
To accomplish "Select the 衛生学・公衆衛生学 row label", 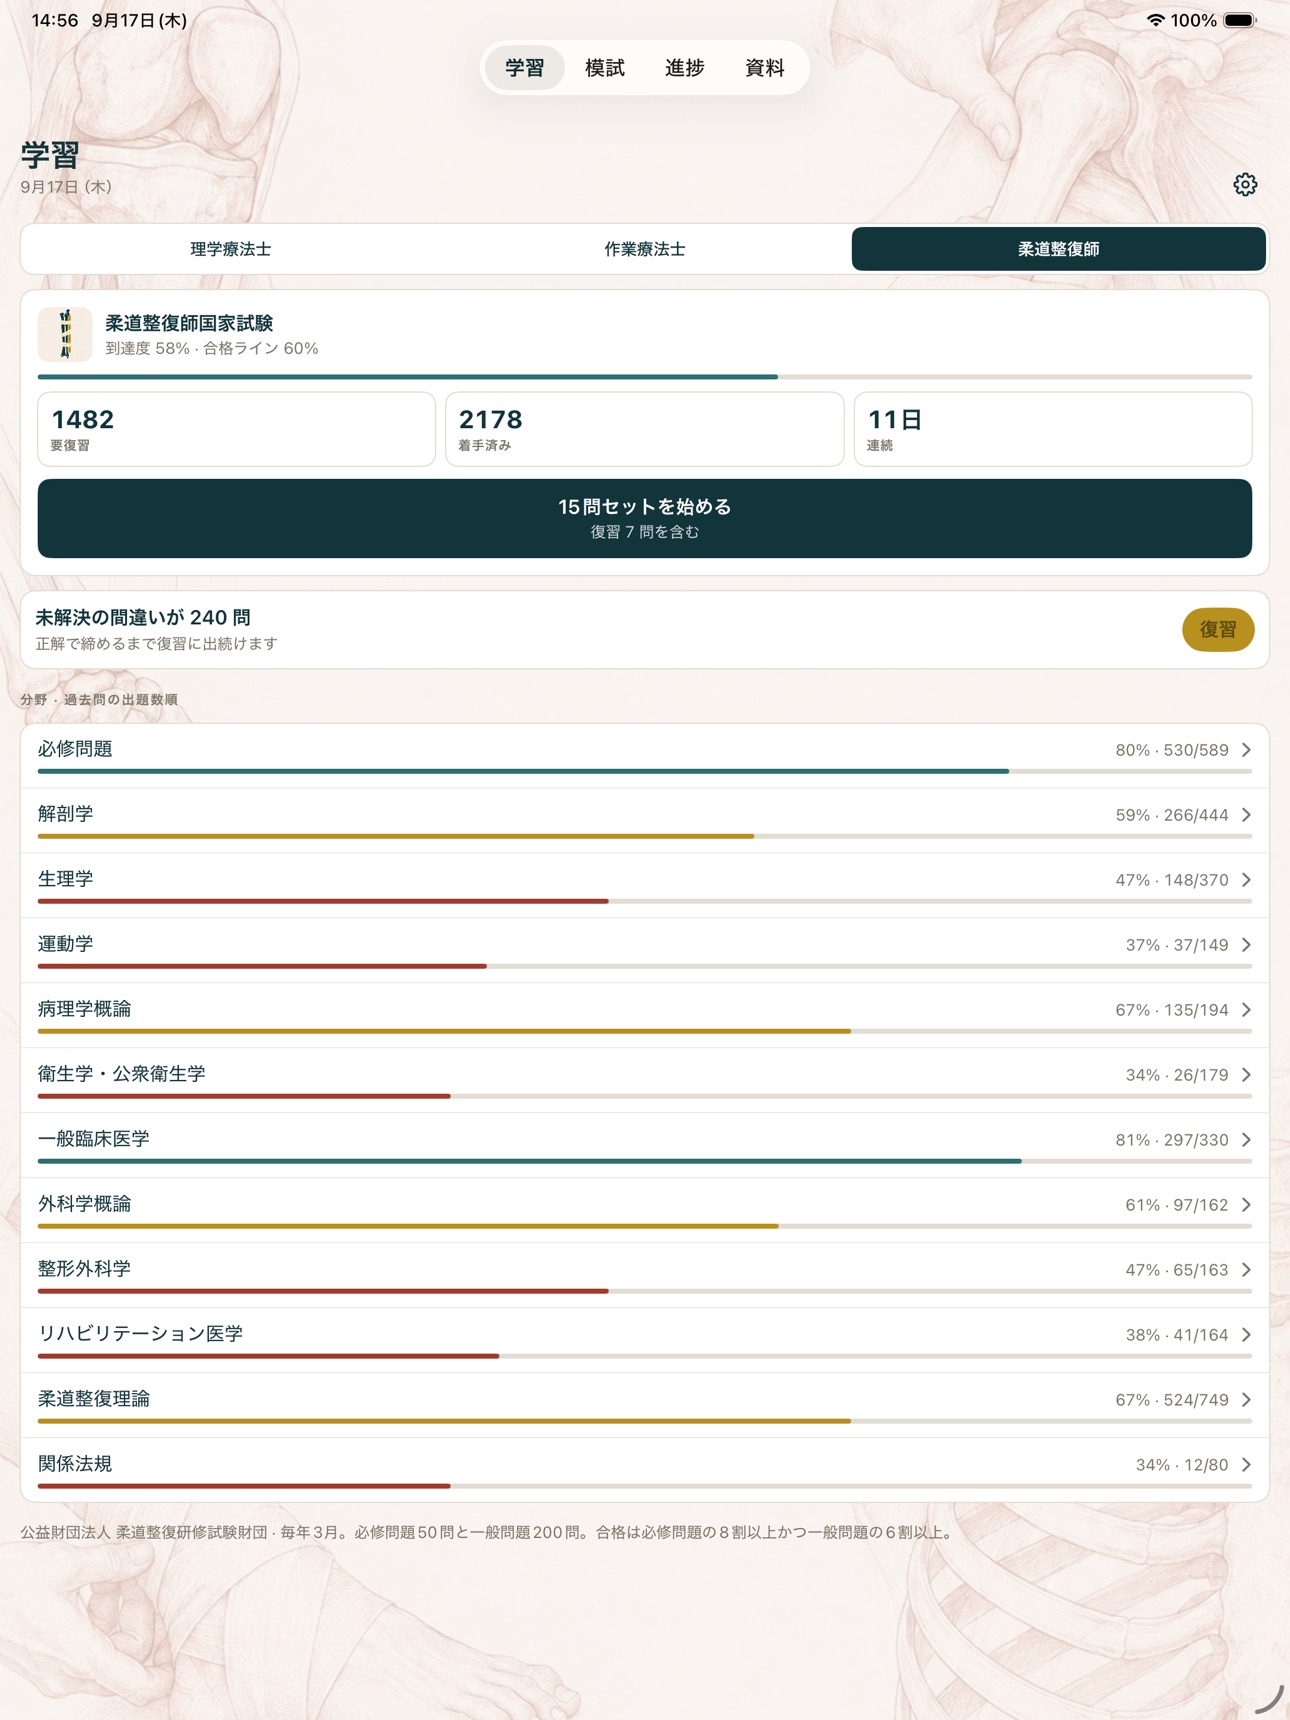I will point(122,1074).
